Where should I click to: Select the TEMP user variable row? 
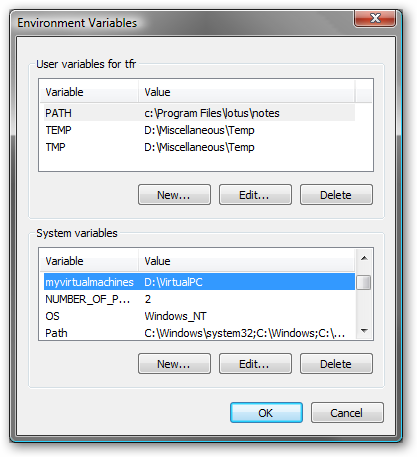click(199, 130)
